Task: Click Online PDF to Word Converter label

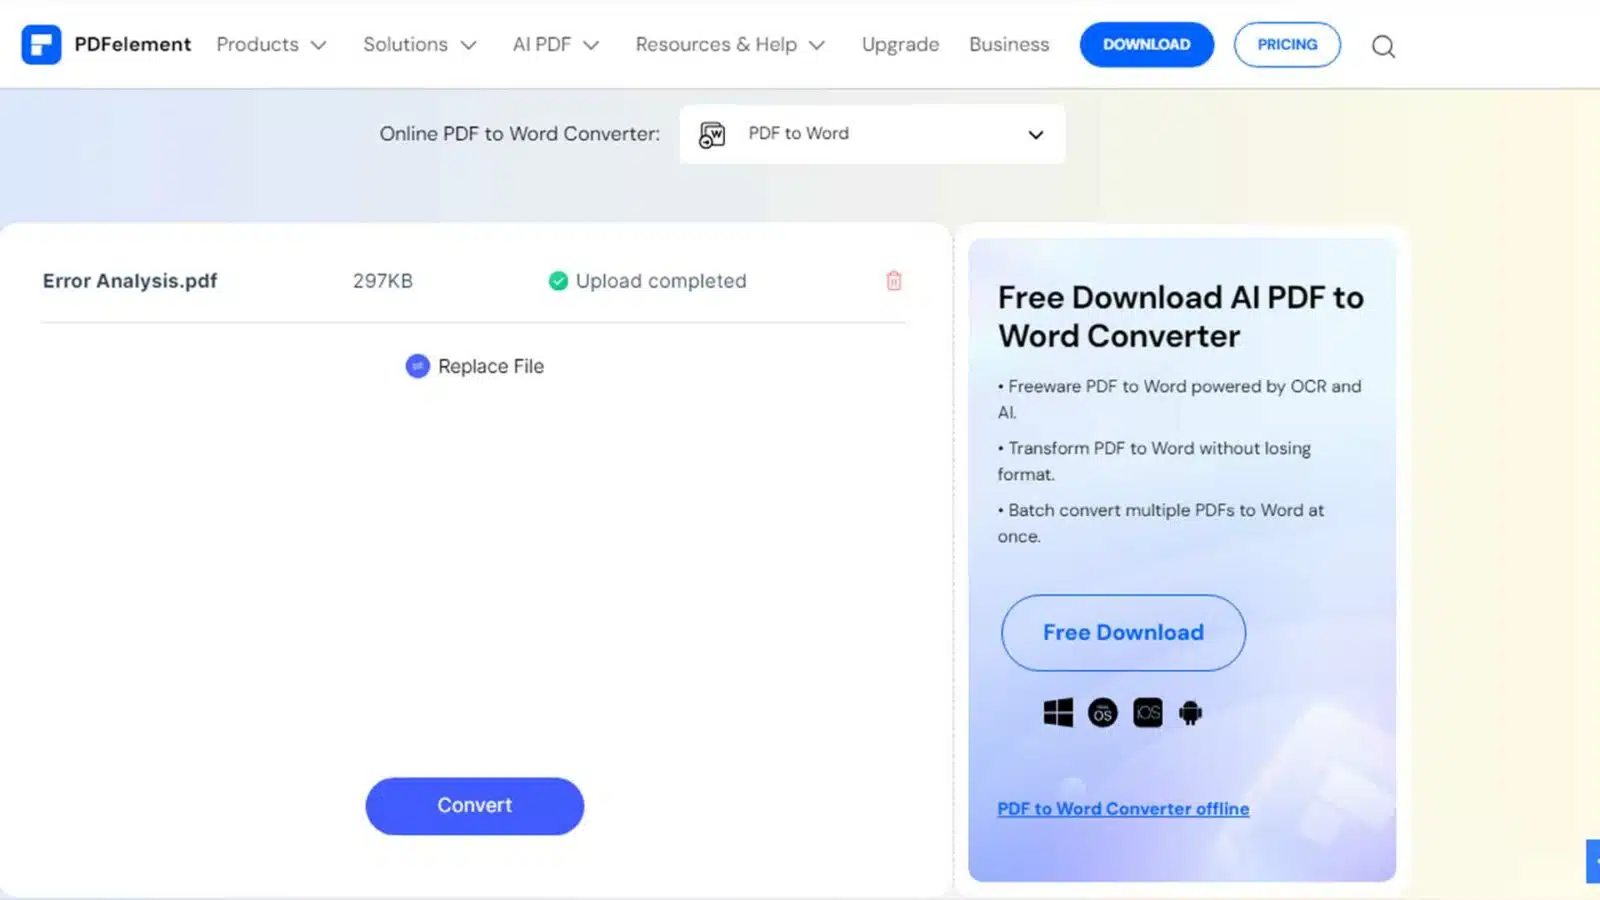Action: [x=519, y=134]
